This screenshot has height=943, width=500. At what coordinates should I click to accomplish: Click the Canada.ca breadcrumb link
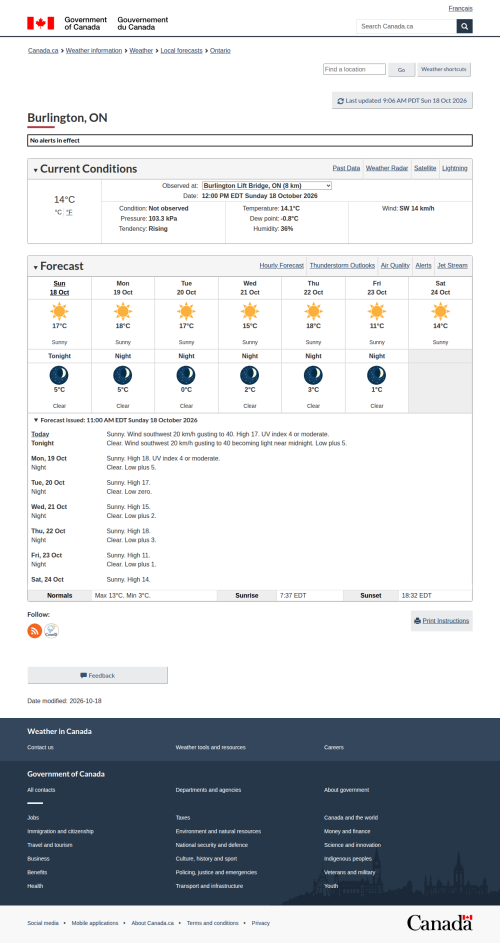click(x=43, y=51)
